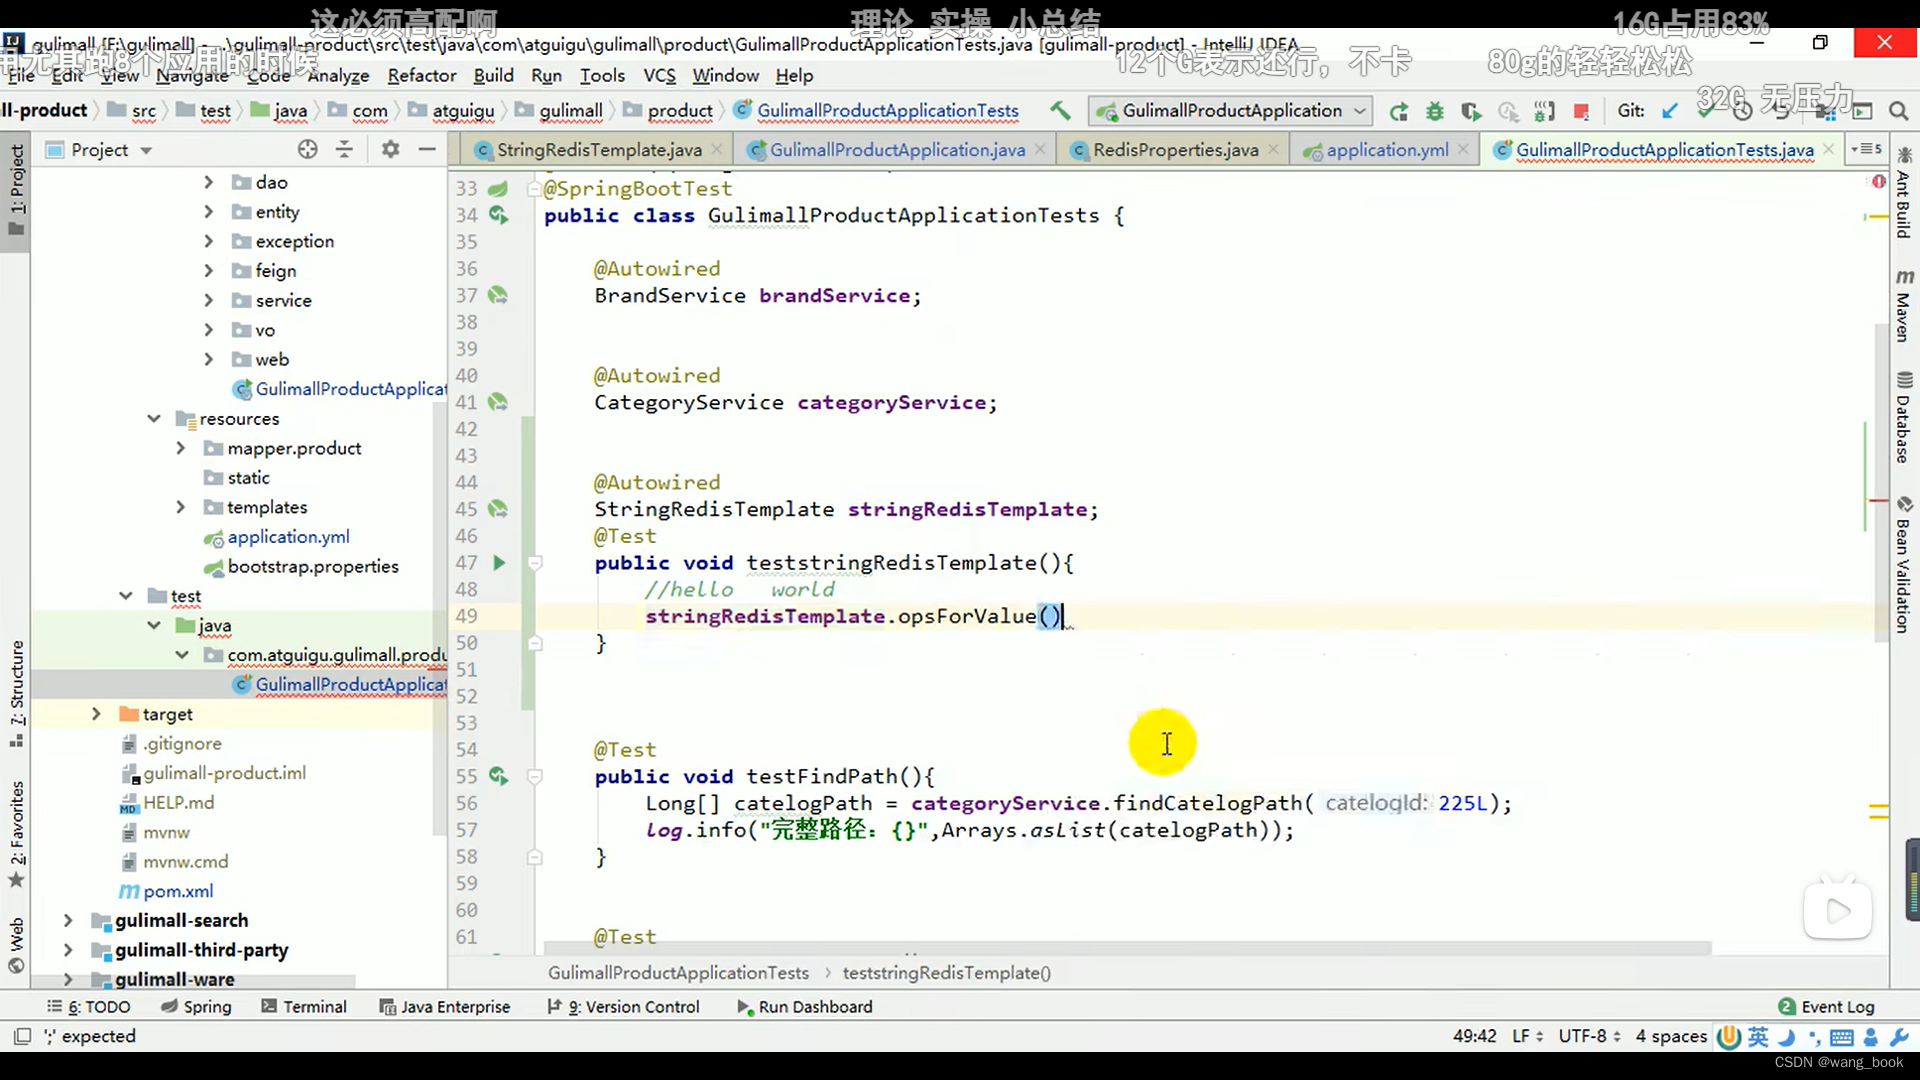The image size is (1920, 1080).
Task: Toggle the Web tool window
Action: click(x=17, y=945)
